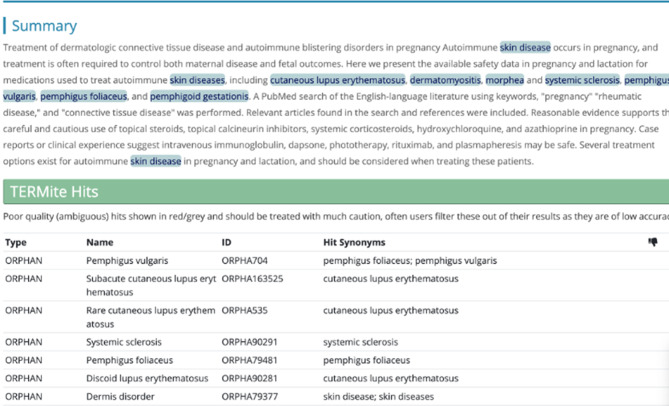Viewport: 669px width, 406px height.
Task: Click Discoid lupus erythematosus name entry
Action: coord(147,378)
